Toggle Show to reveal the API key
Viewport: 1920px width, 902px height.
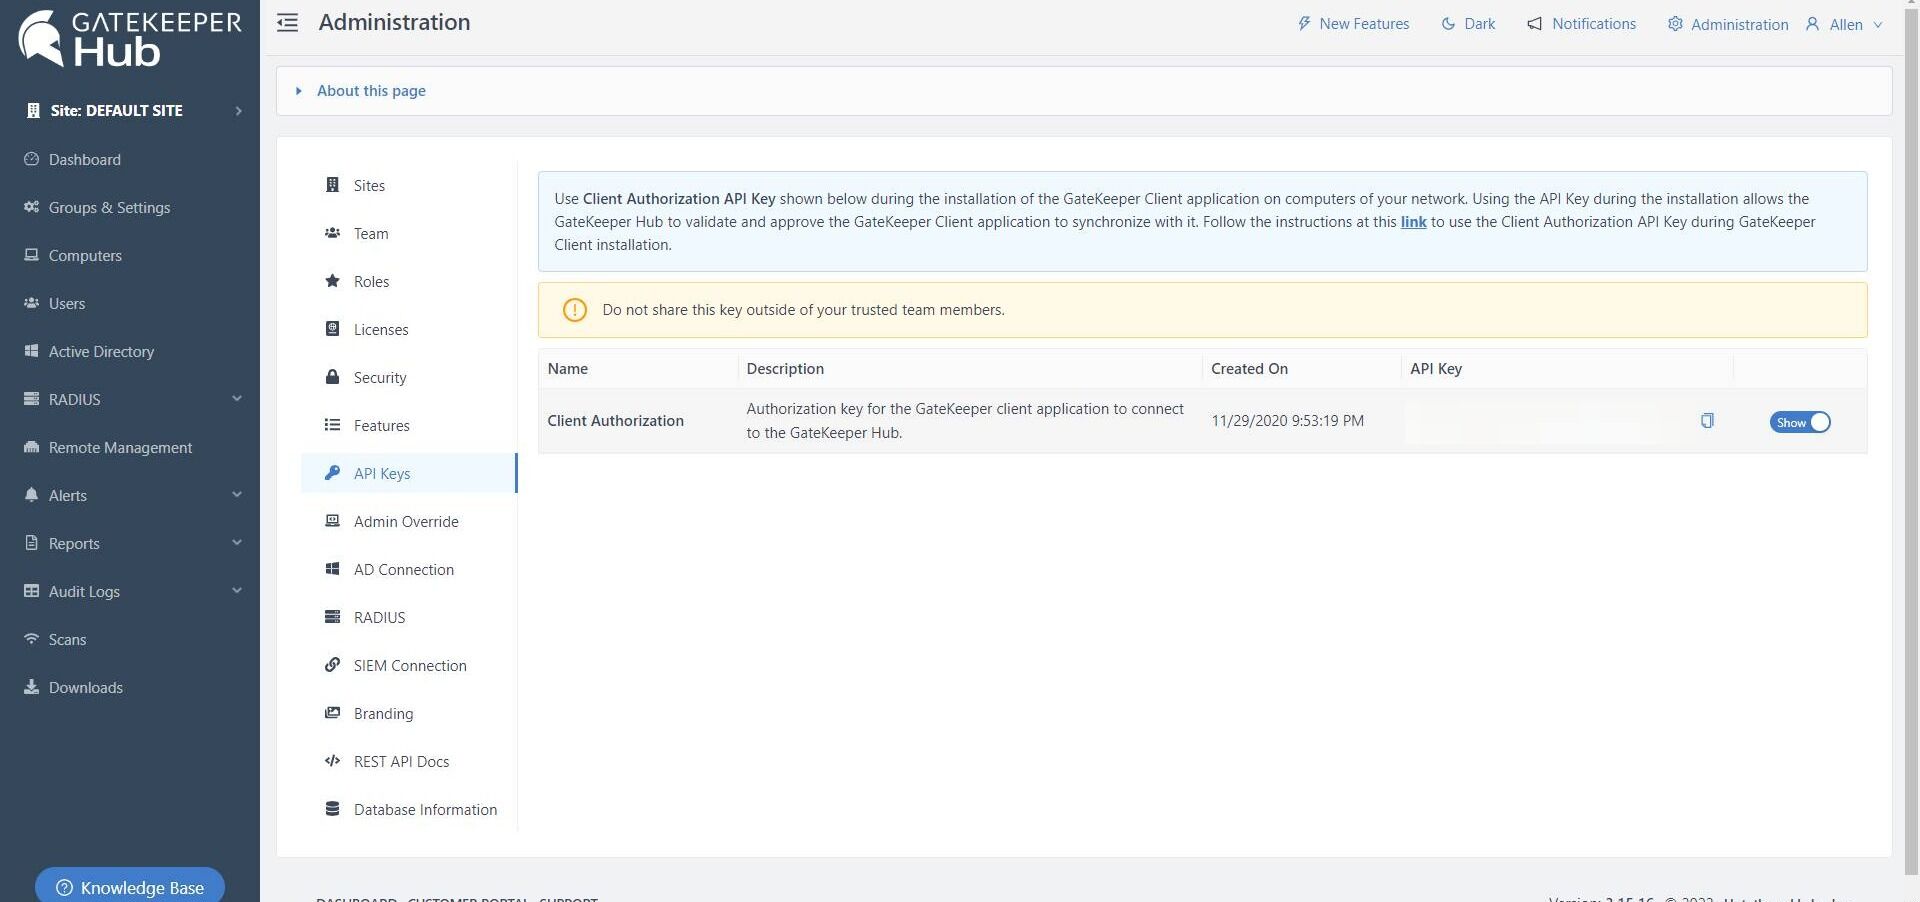pyautogui.click(x=1798, y=422)
